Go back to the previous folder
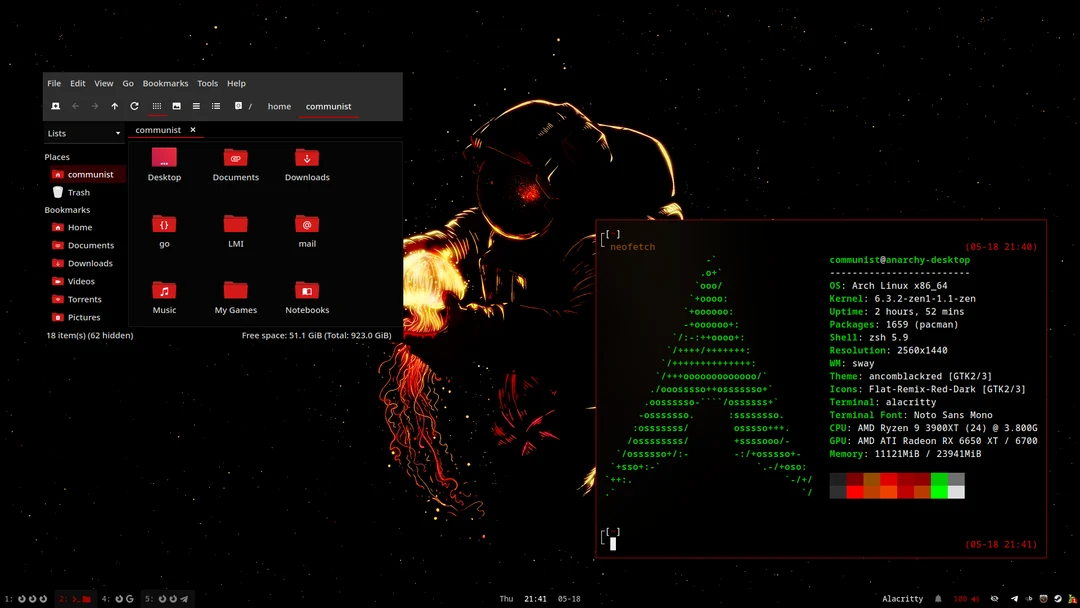 (x=75, y=106)
